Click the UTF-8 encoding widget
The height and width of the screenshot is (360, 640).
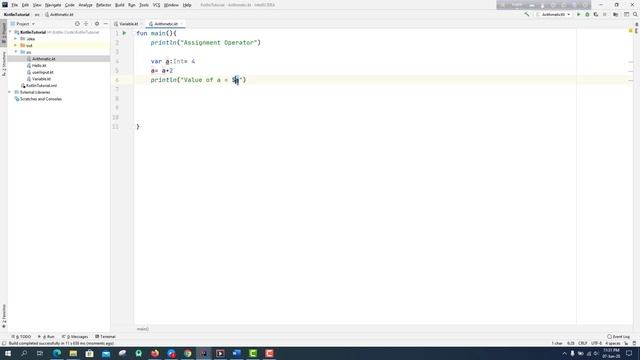coord(596,343)
